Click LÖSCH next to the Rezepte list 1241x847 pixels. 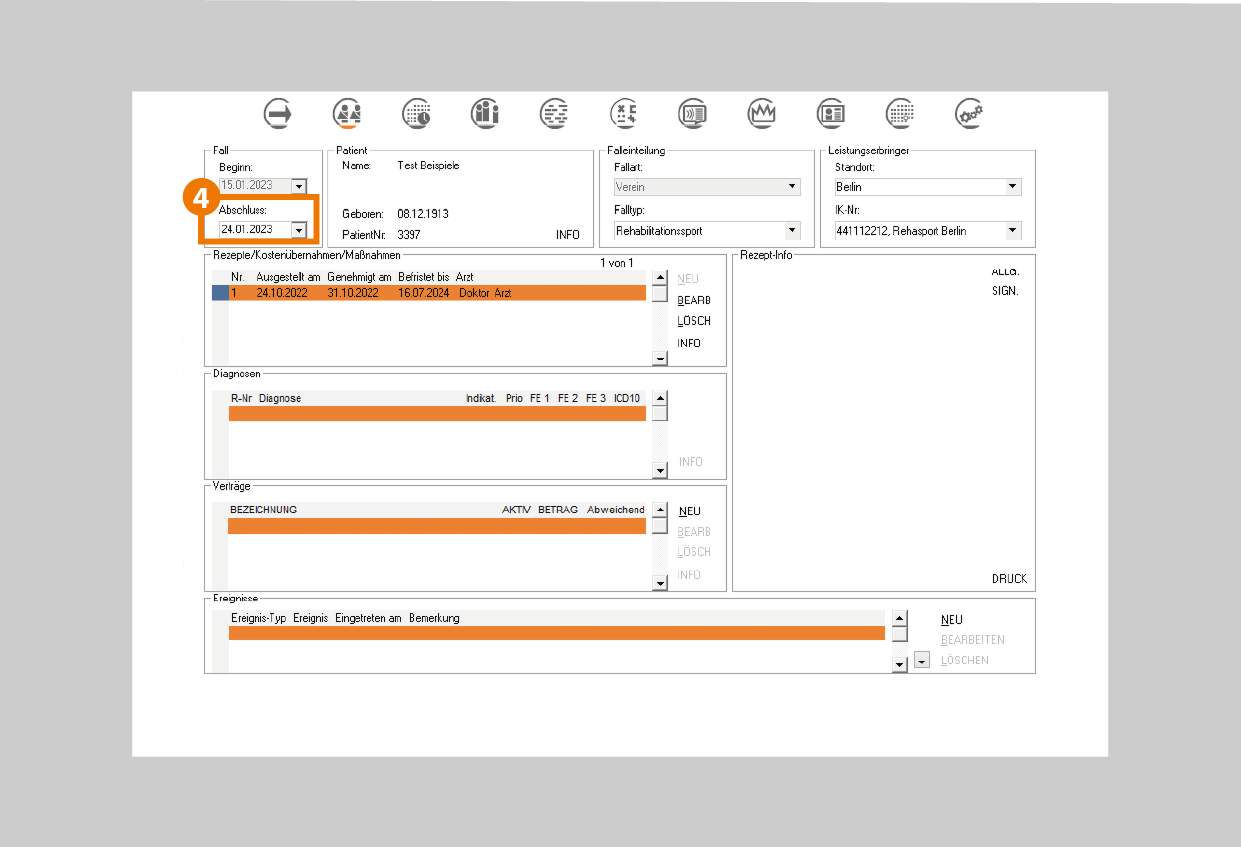(694, 321)
